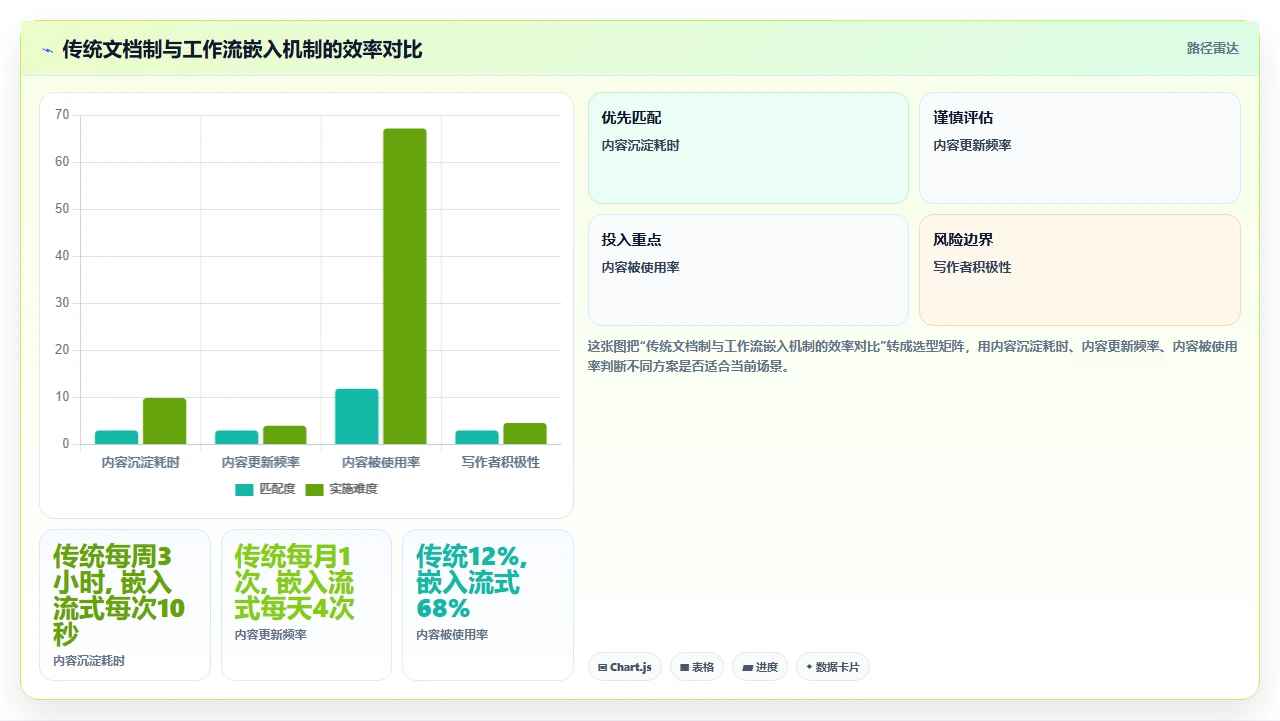Click the green 实施难度 legend color box
The width and height of the screenshot is (1280, 721).
tap(315, 489)
